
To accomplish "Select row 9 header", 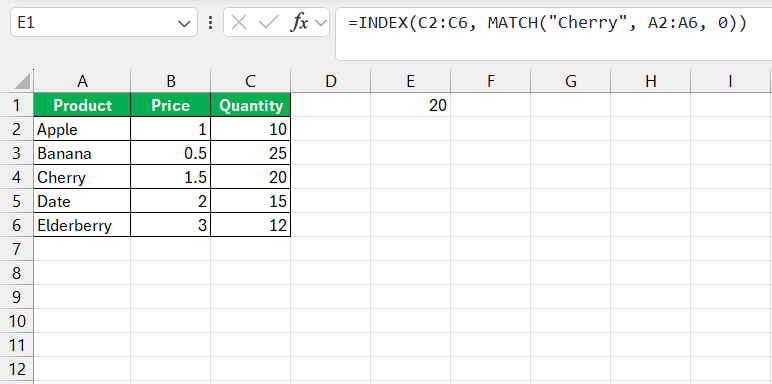I will point(17,297).
